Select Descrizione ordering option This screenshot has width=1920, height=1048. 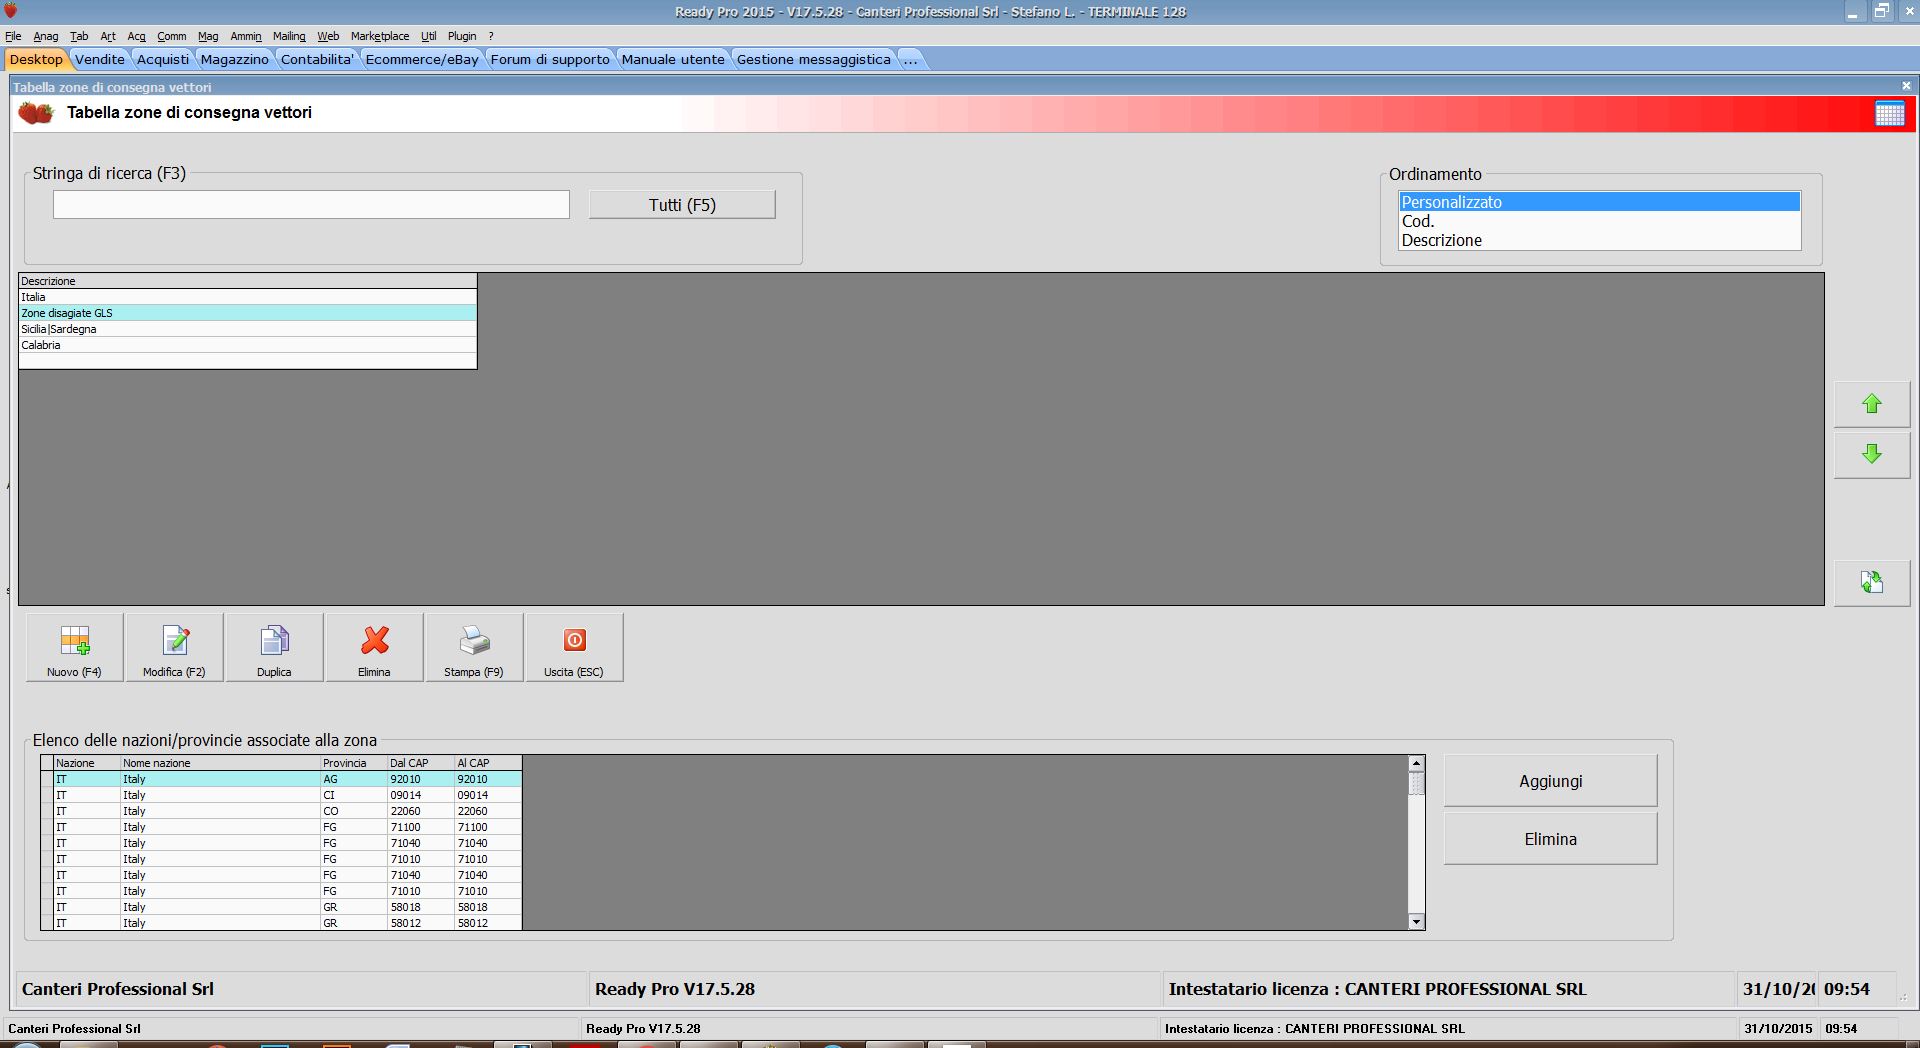(x=1599, y=240)
